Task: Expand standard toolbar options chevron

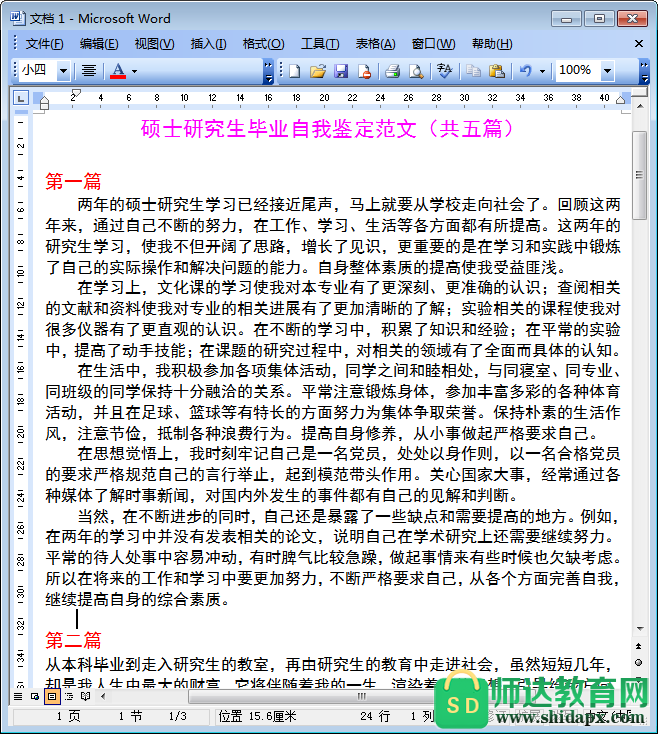Action: 644,71
